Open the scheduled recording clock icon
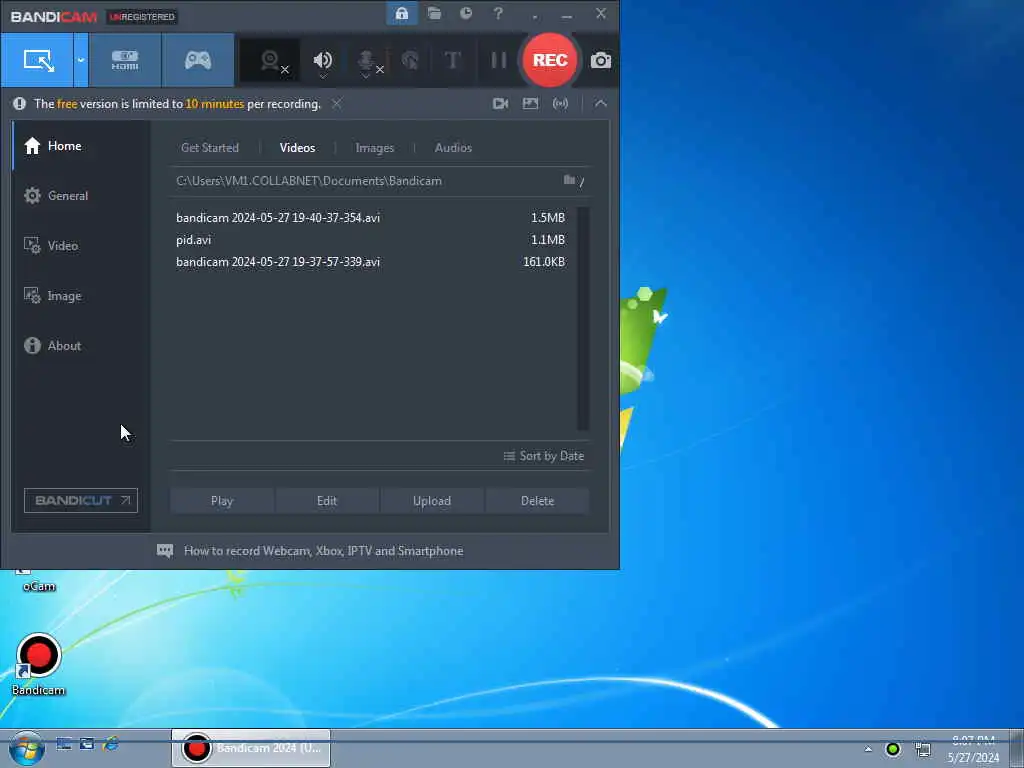The image size is (1024, 768). tap(466, 13)
